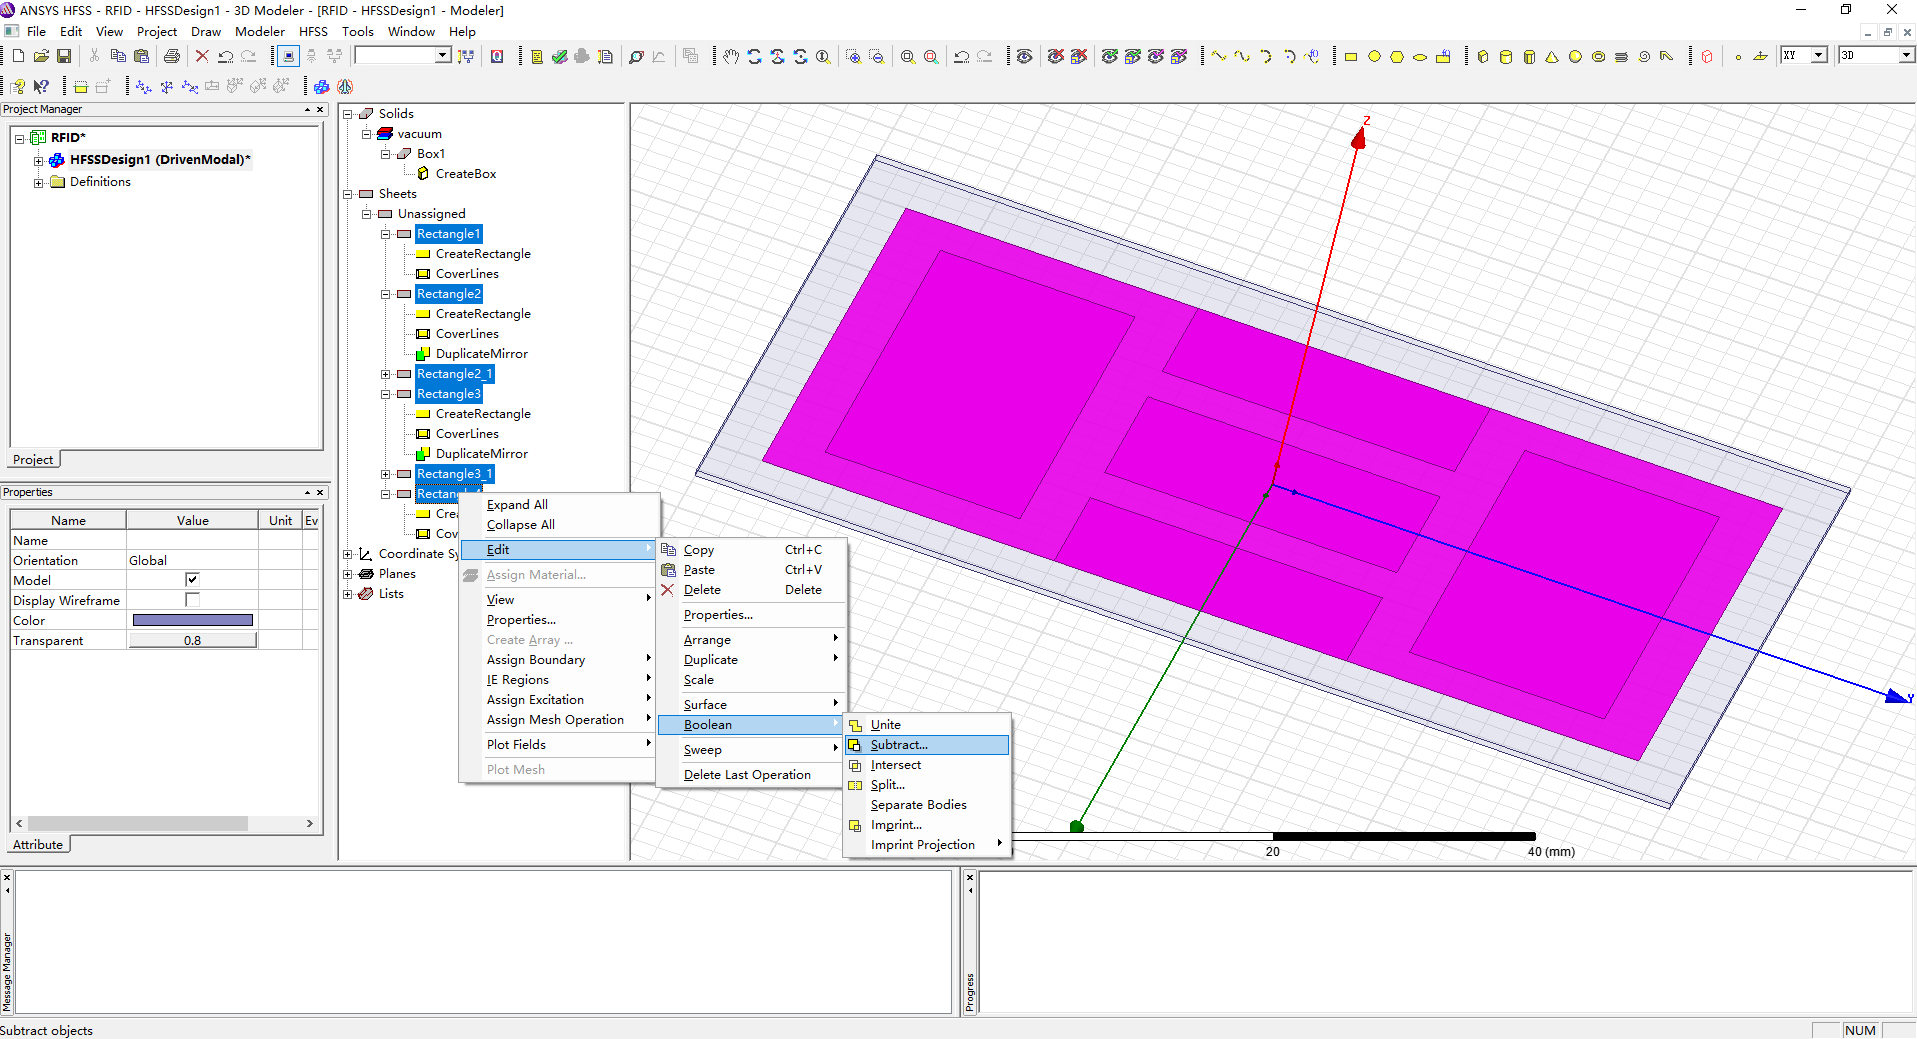Expand the Planes tree node

pos(348,574)
